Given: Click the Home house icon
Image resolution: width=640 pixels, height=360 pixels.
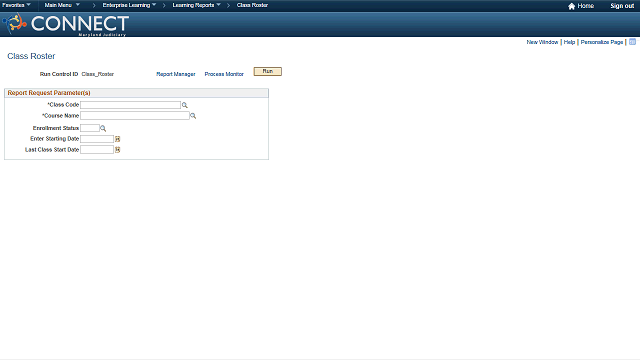Looking at the screenshot, I should tap(571, 6).
